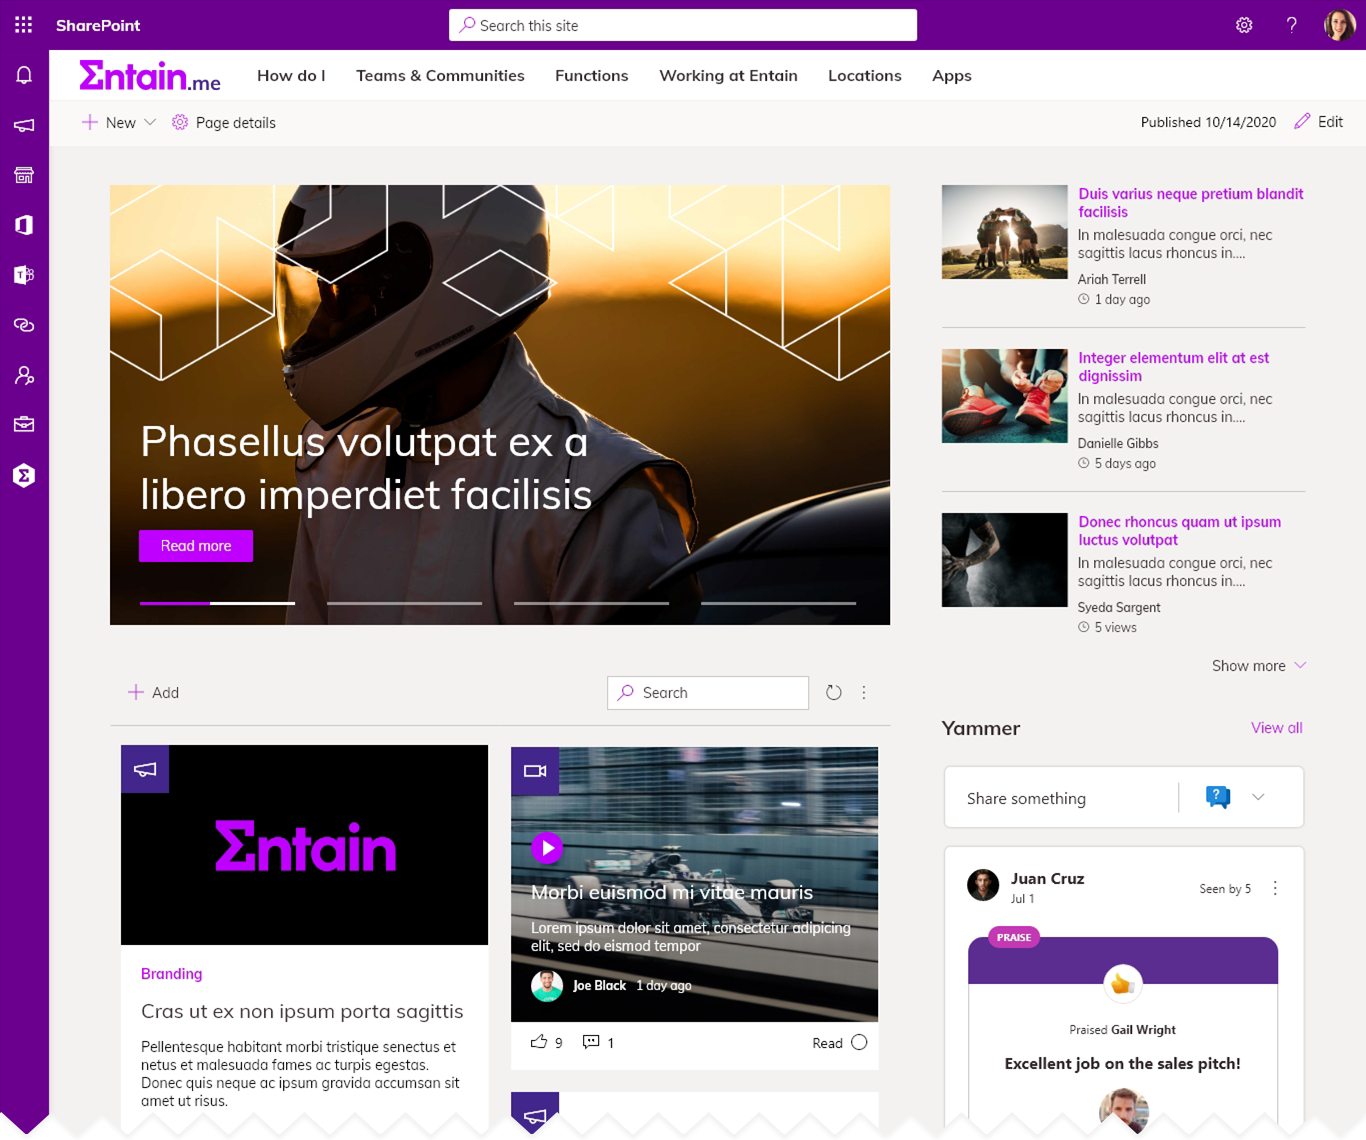
Task: Click the help question mark icon
Action: tap(1291, 25)
